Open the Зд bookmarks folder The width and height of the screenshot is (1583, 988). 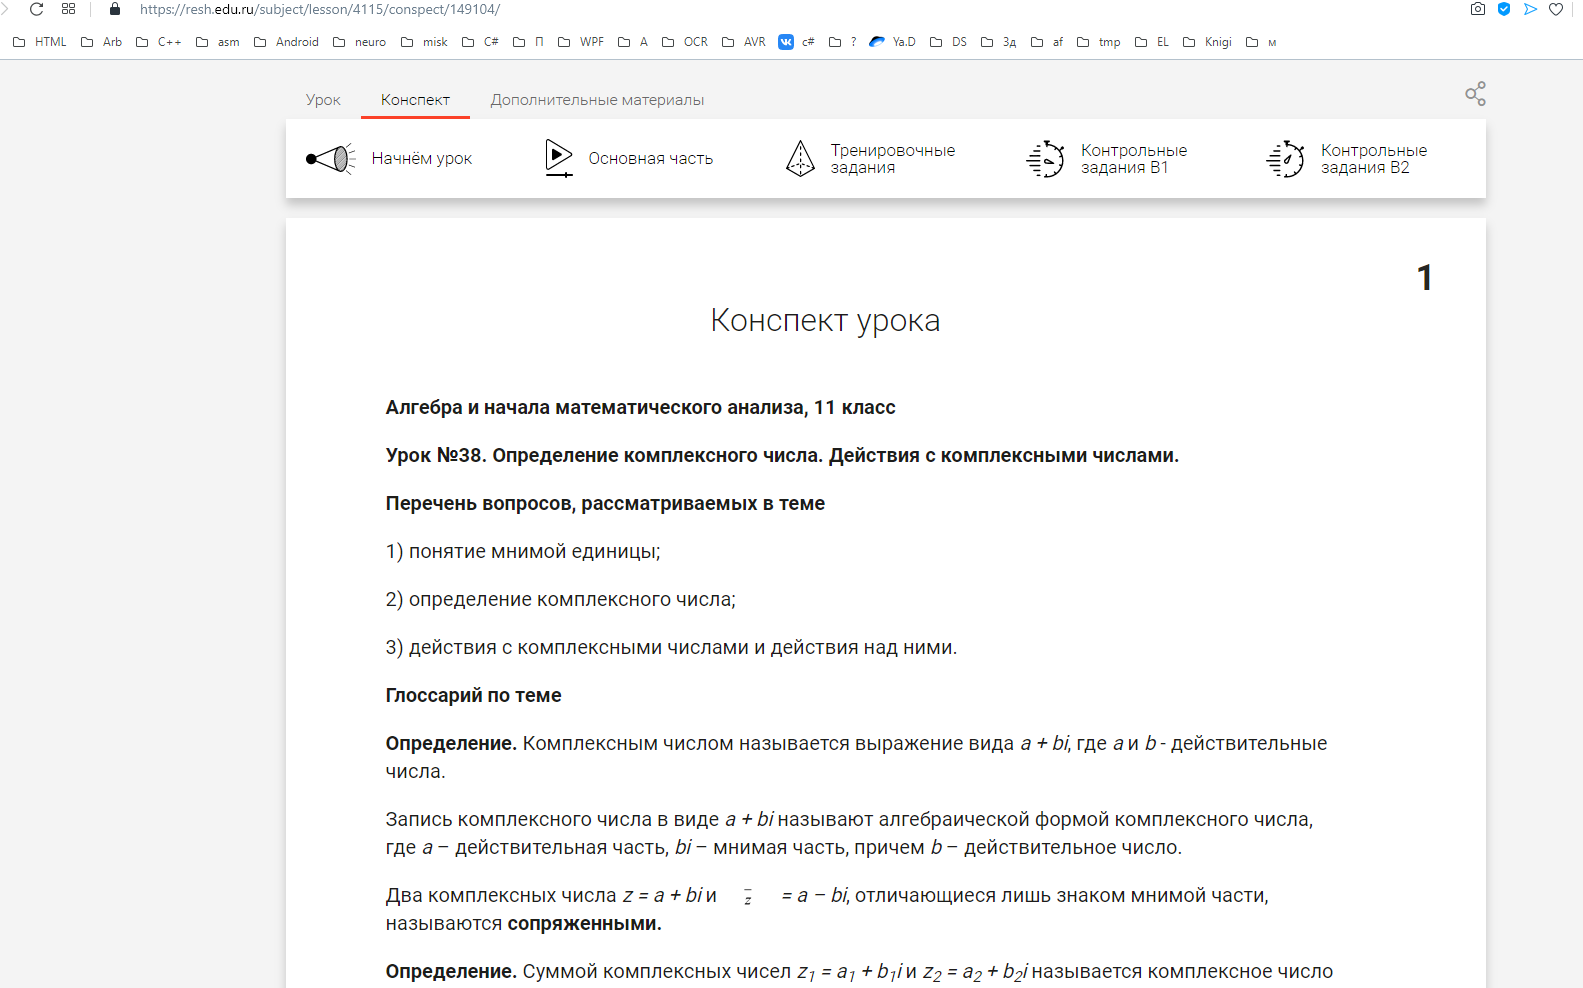(999, 42)
